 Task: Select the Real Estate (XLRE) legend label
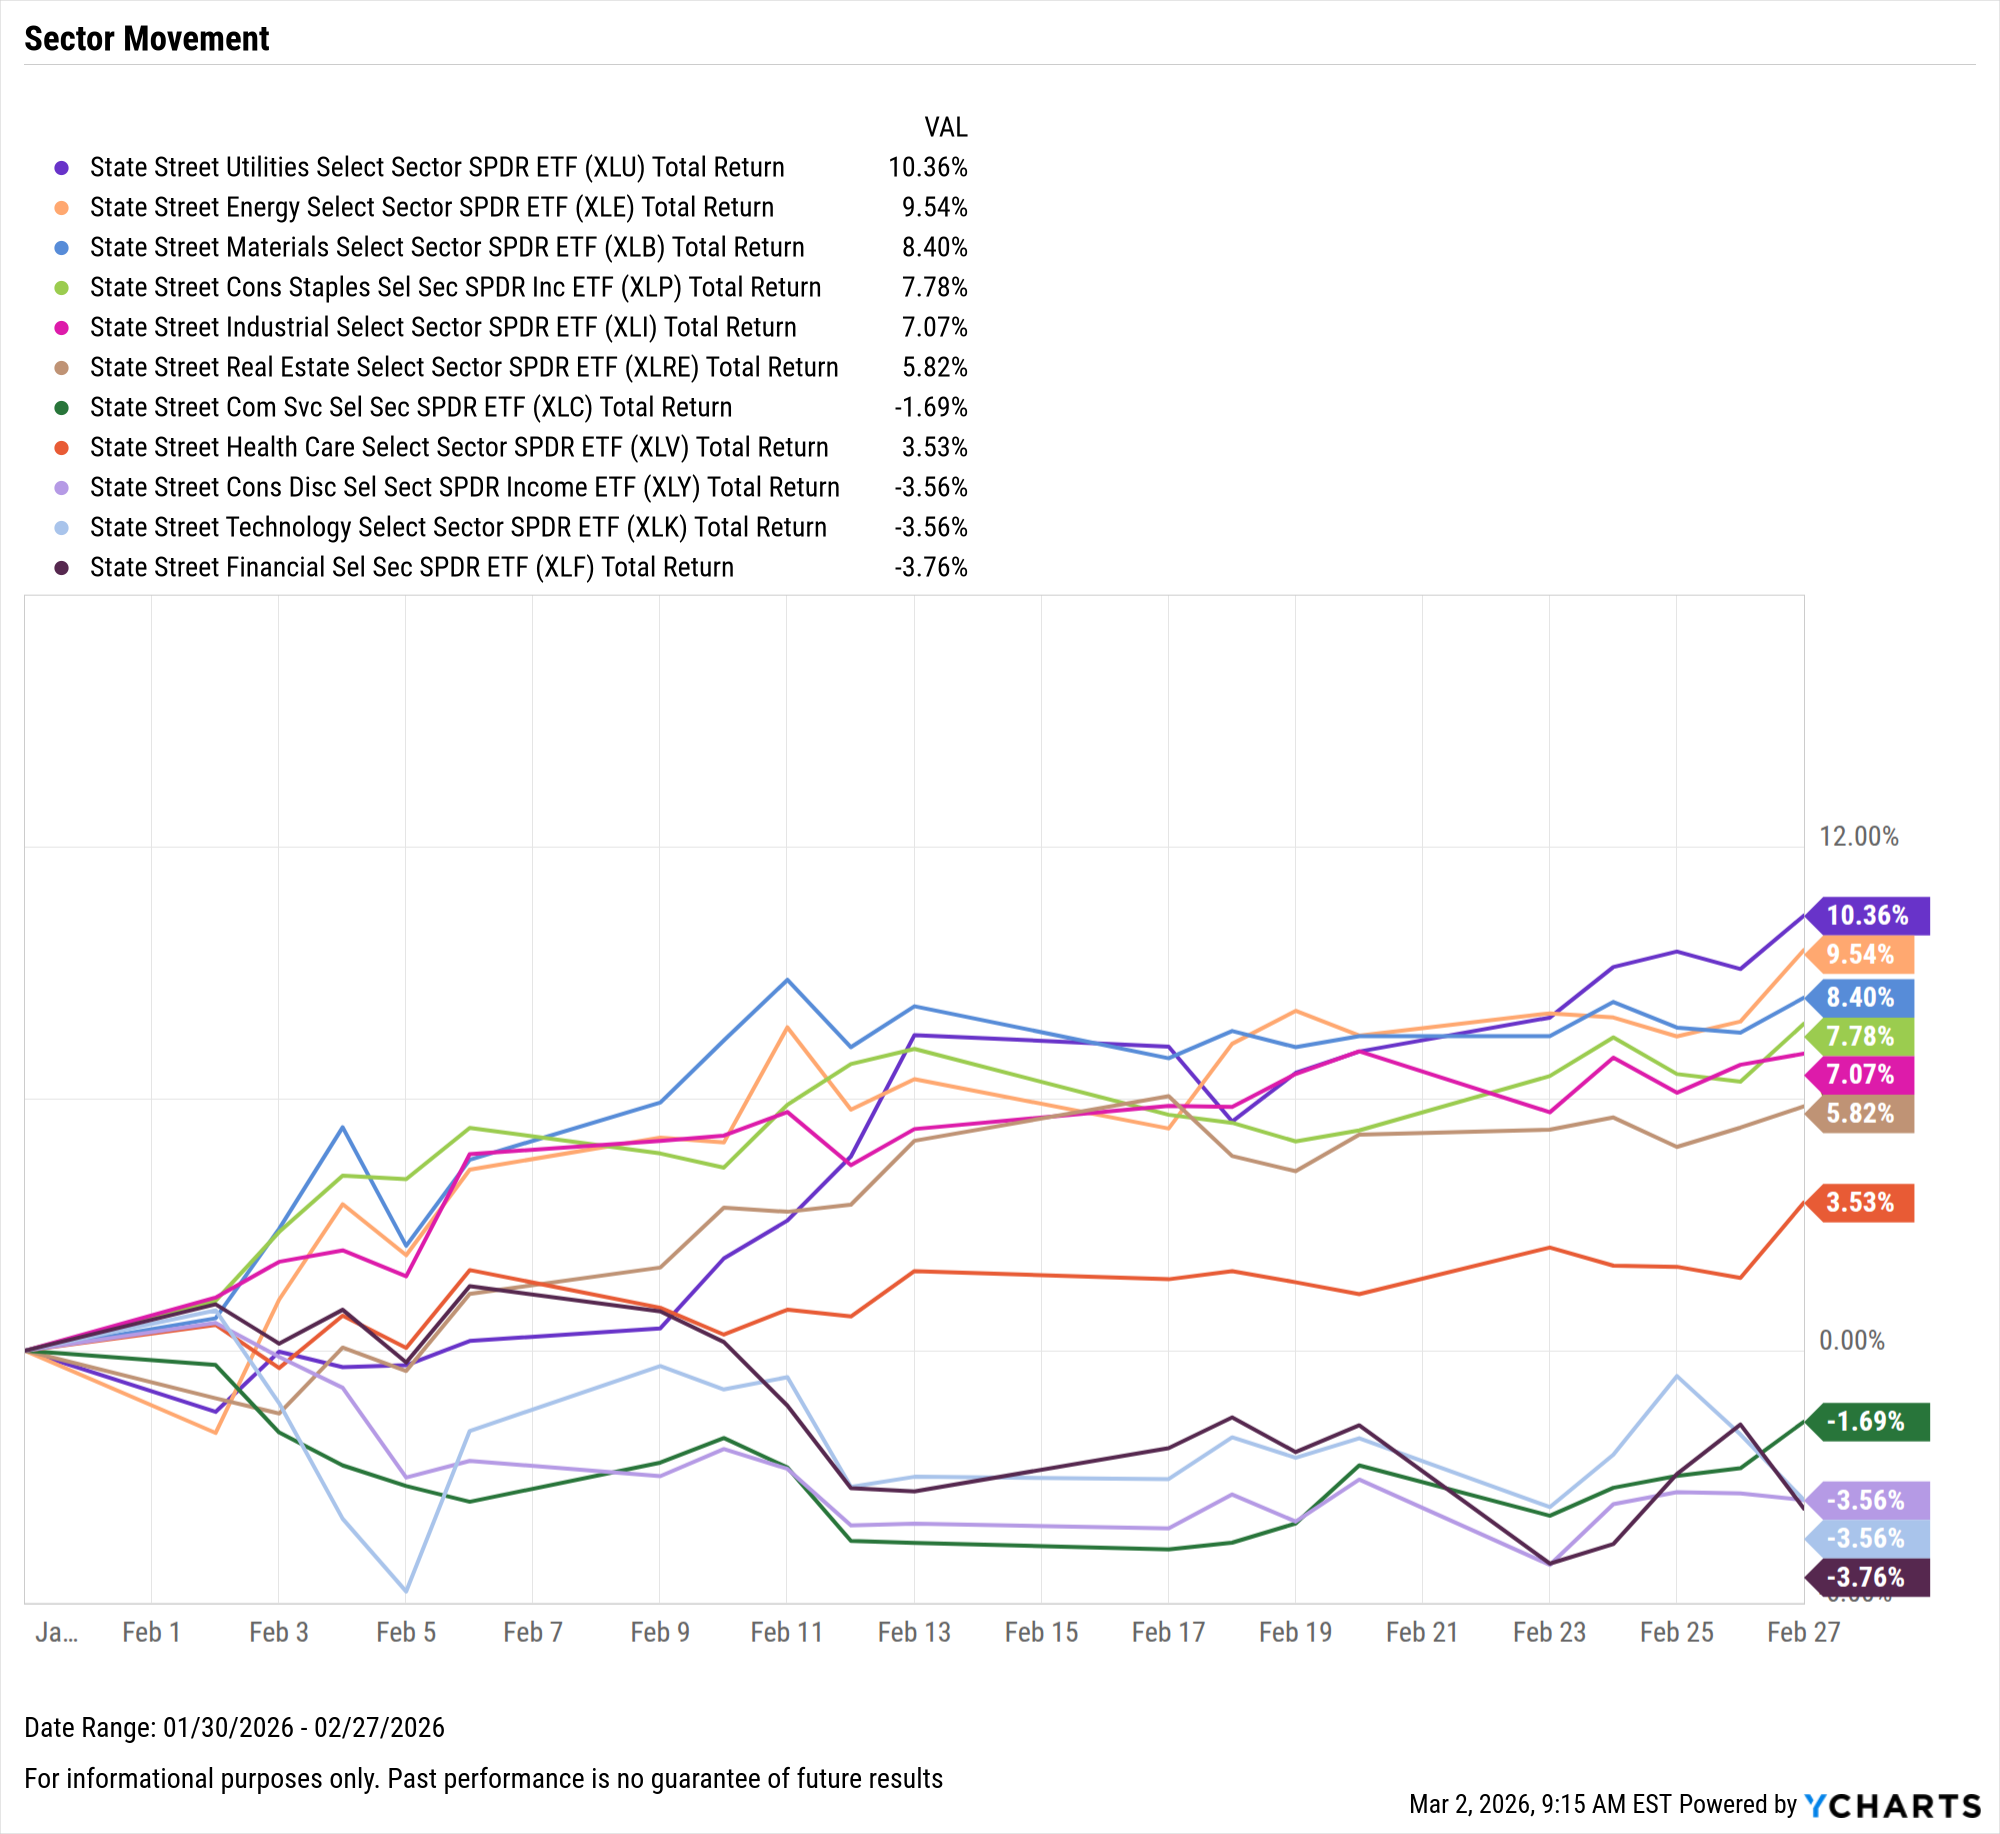pos(464,368)
